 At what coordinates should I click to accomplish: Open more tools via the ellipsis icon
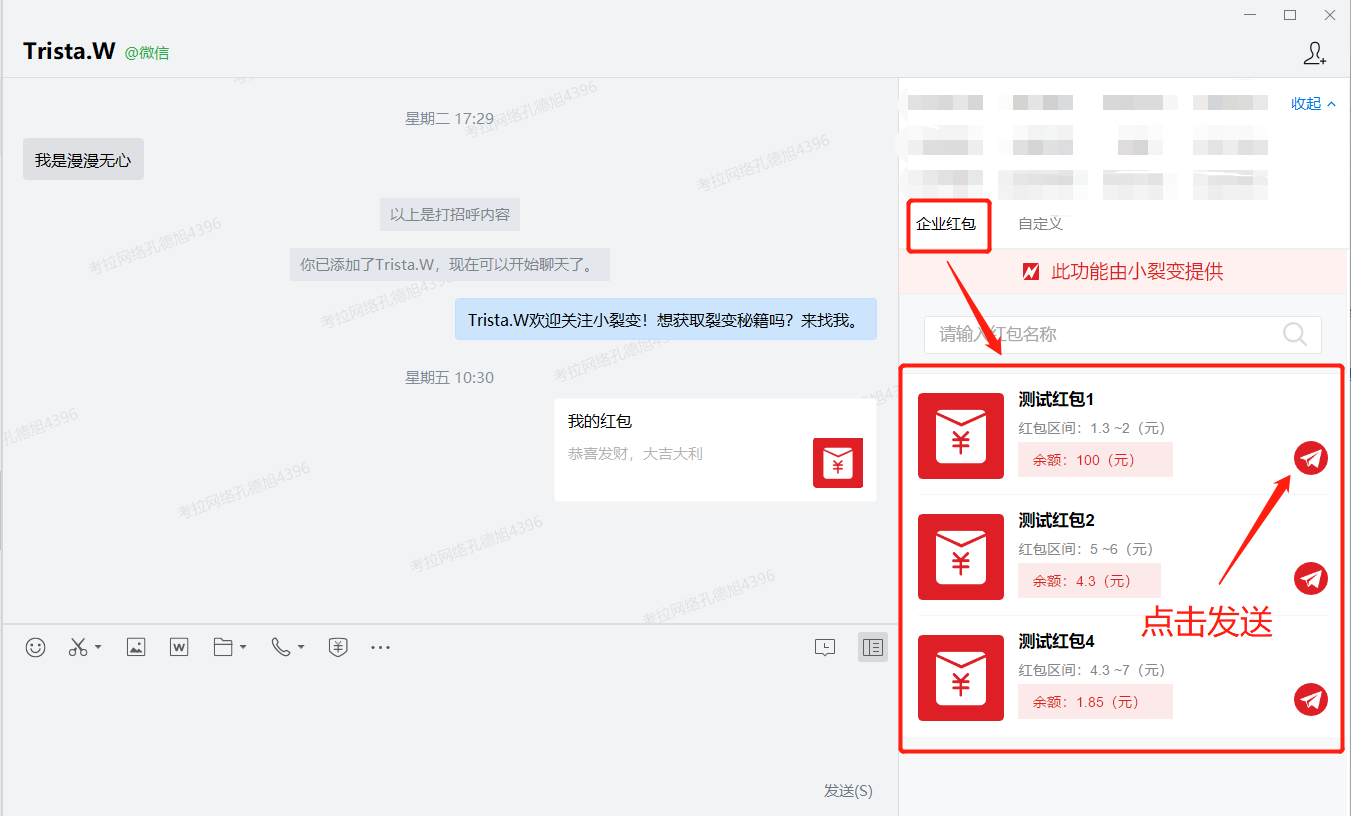pyautogui.click(x=380, y=647)
